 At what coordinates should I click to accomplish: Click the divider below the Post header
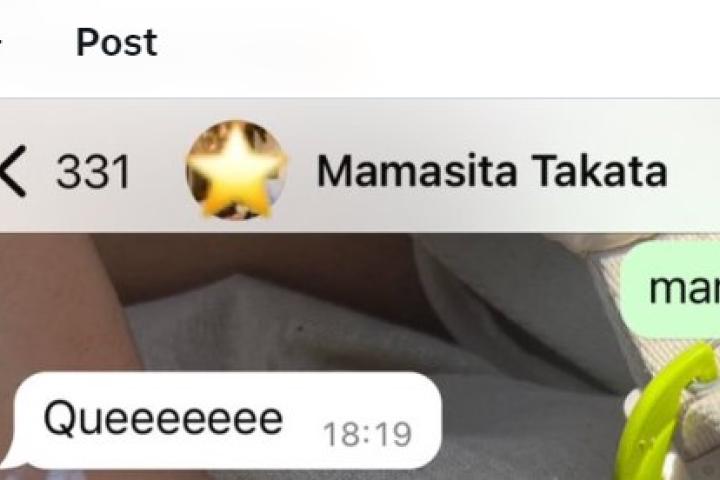pos(360,98)
